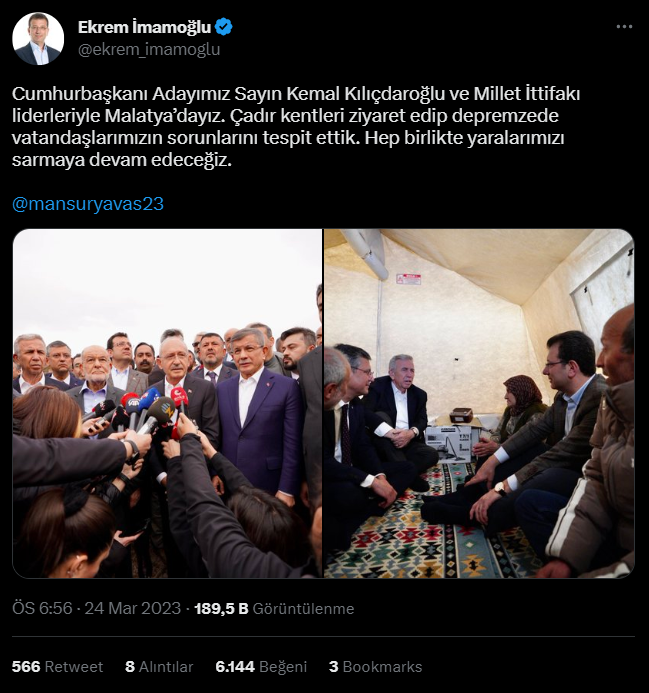Open the left press conference photo
This screenshot has width=649, height=693.
(167, 403)
